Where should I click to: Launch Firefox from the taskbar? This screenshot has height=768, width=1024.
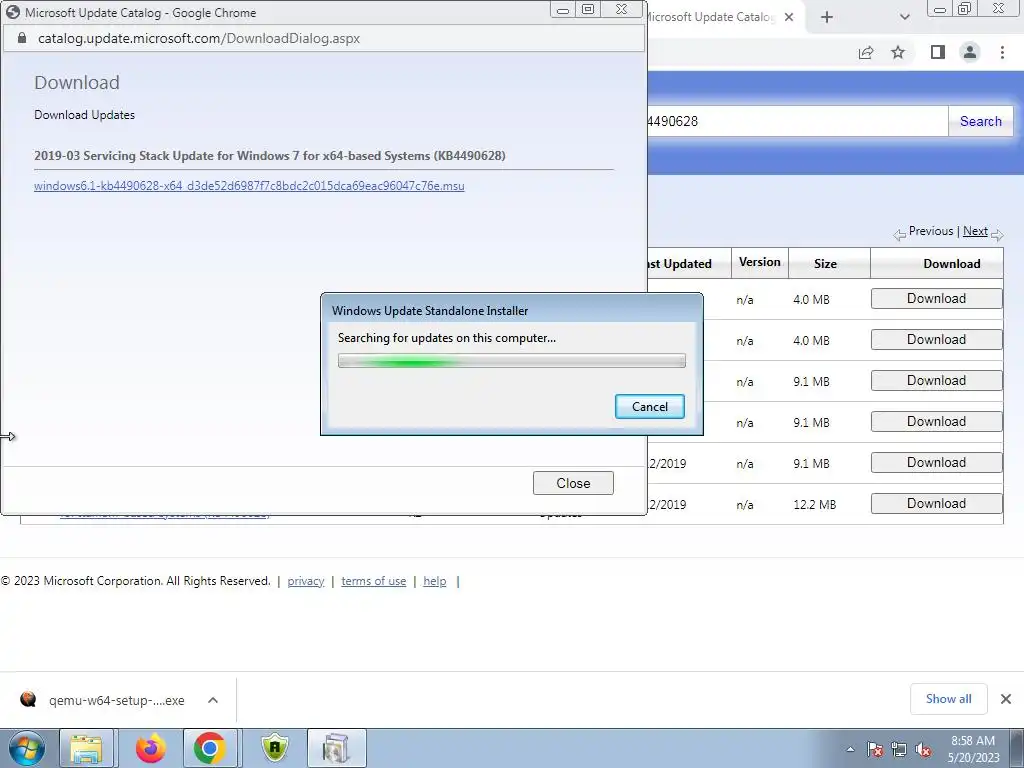[x=151, y=748]
